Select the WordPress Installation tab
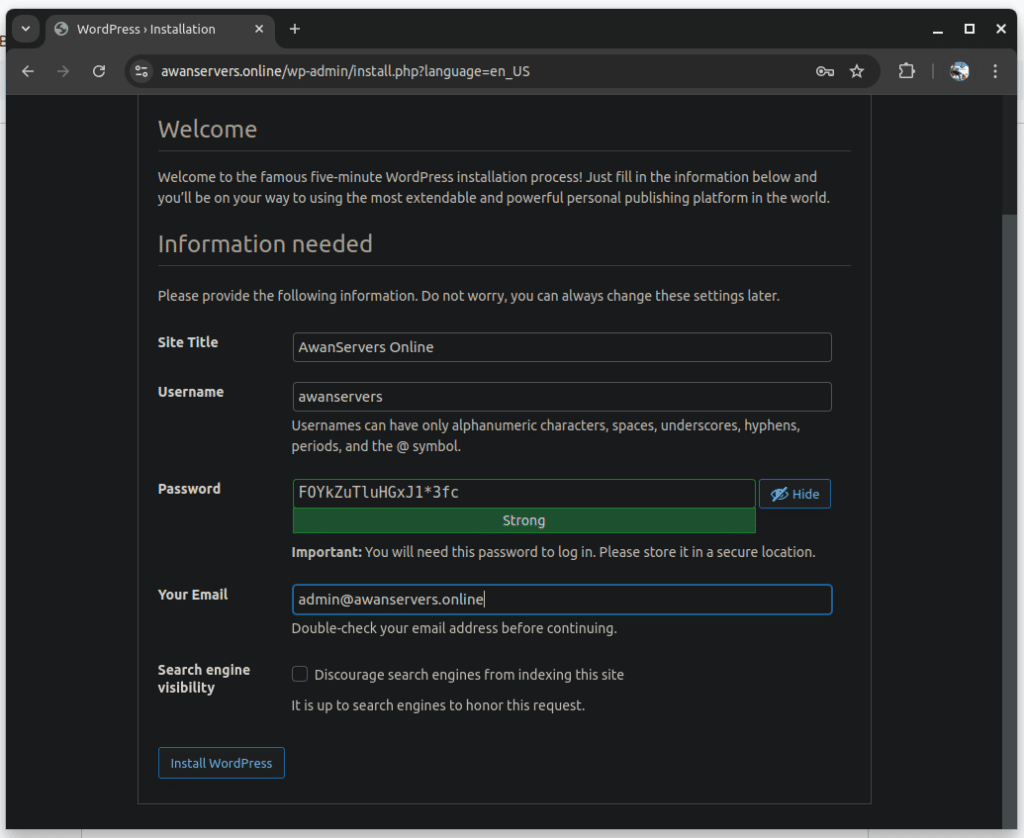 point(145,29)
